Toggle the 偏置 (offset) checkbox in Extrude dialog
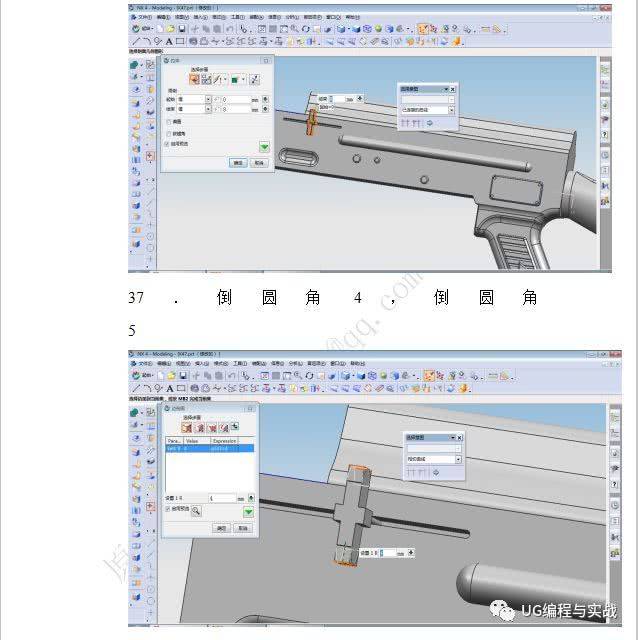This screenshot has width=638, height=640. tap(167, 121)
